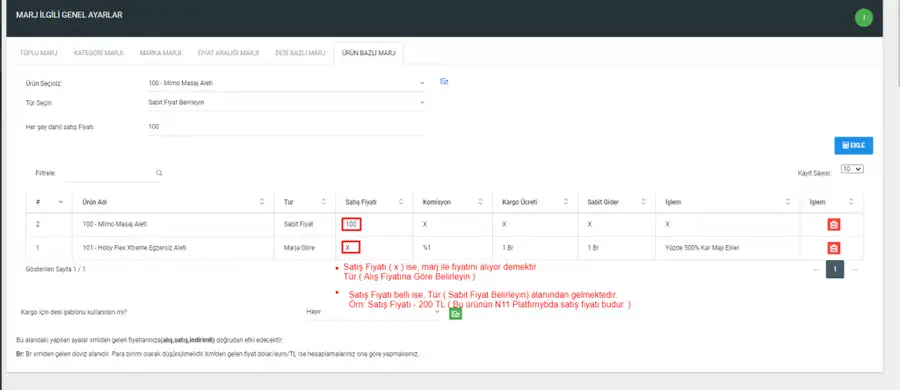Click the Sabit Fiyat cell

pyautogui.click(x=306, y=224)
